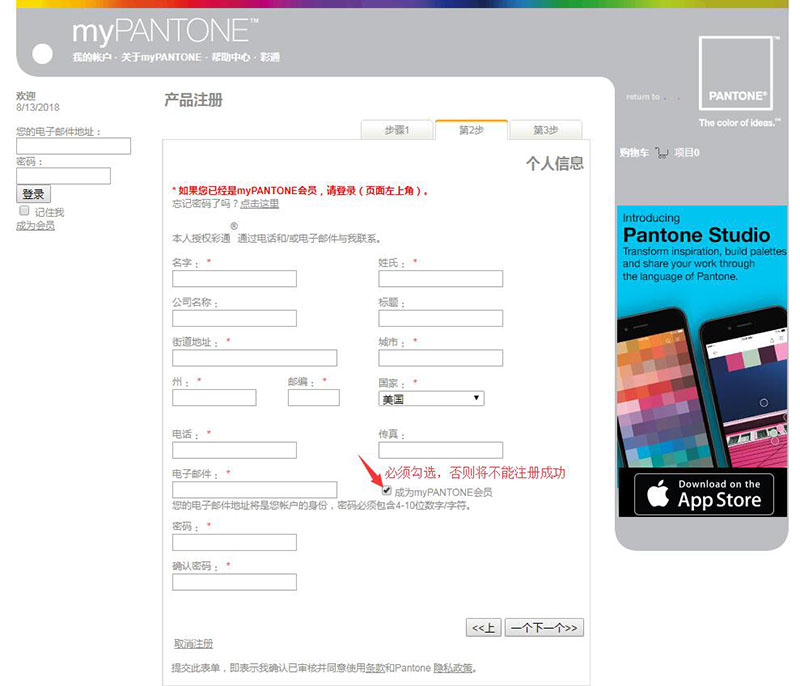Toggle the 成为myPANTONE会员 checkbox
This screenshot has width=800, height=686.
pyautogui.click(x=387, y=491)
